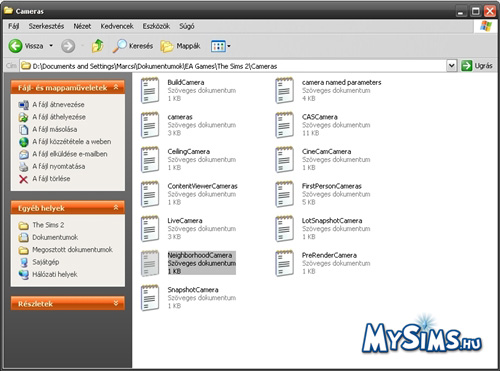
Task: Select the camera named parameters file icon
Action: point(284,90)
